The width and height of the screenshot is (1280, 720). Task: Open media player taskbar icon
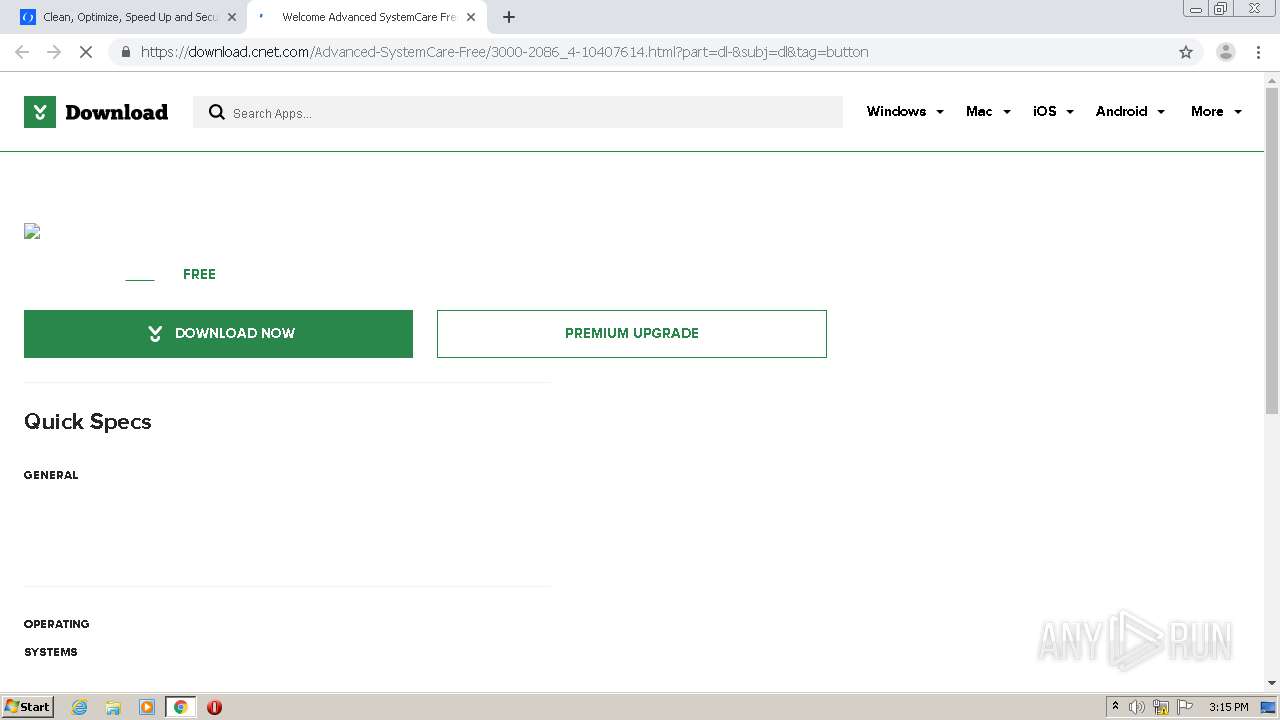147,707
